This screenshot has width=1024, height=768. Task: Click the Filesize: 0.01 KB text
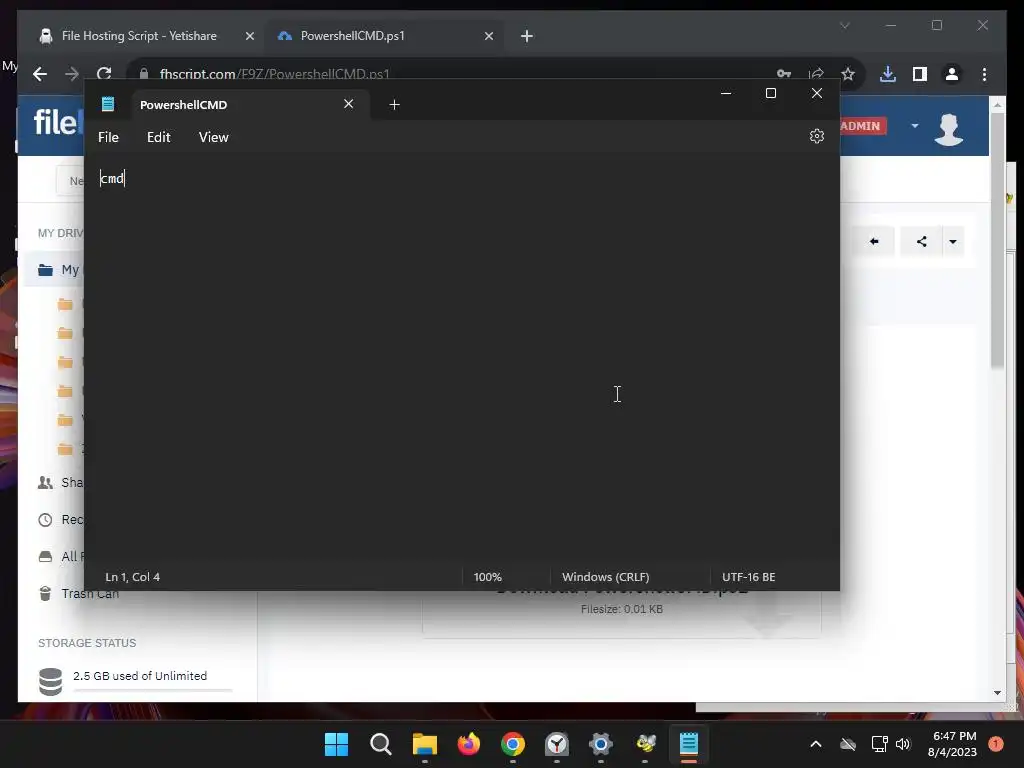coord(622,609)
